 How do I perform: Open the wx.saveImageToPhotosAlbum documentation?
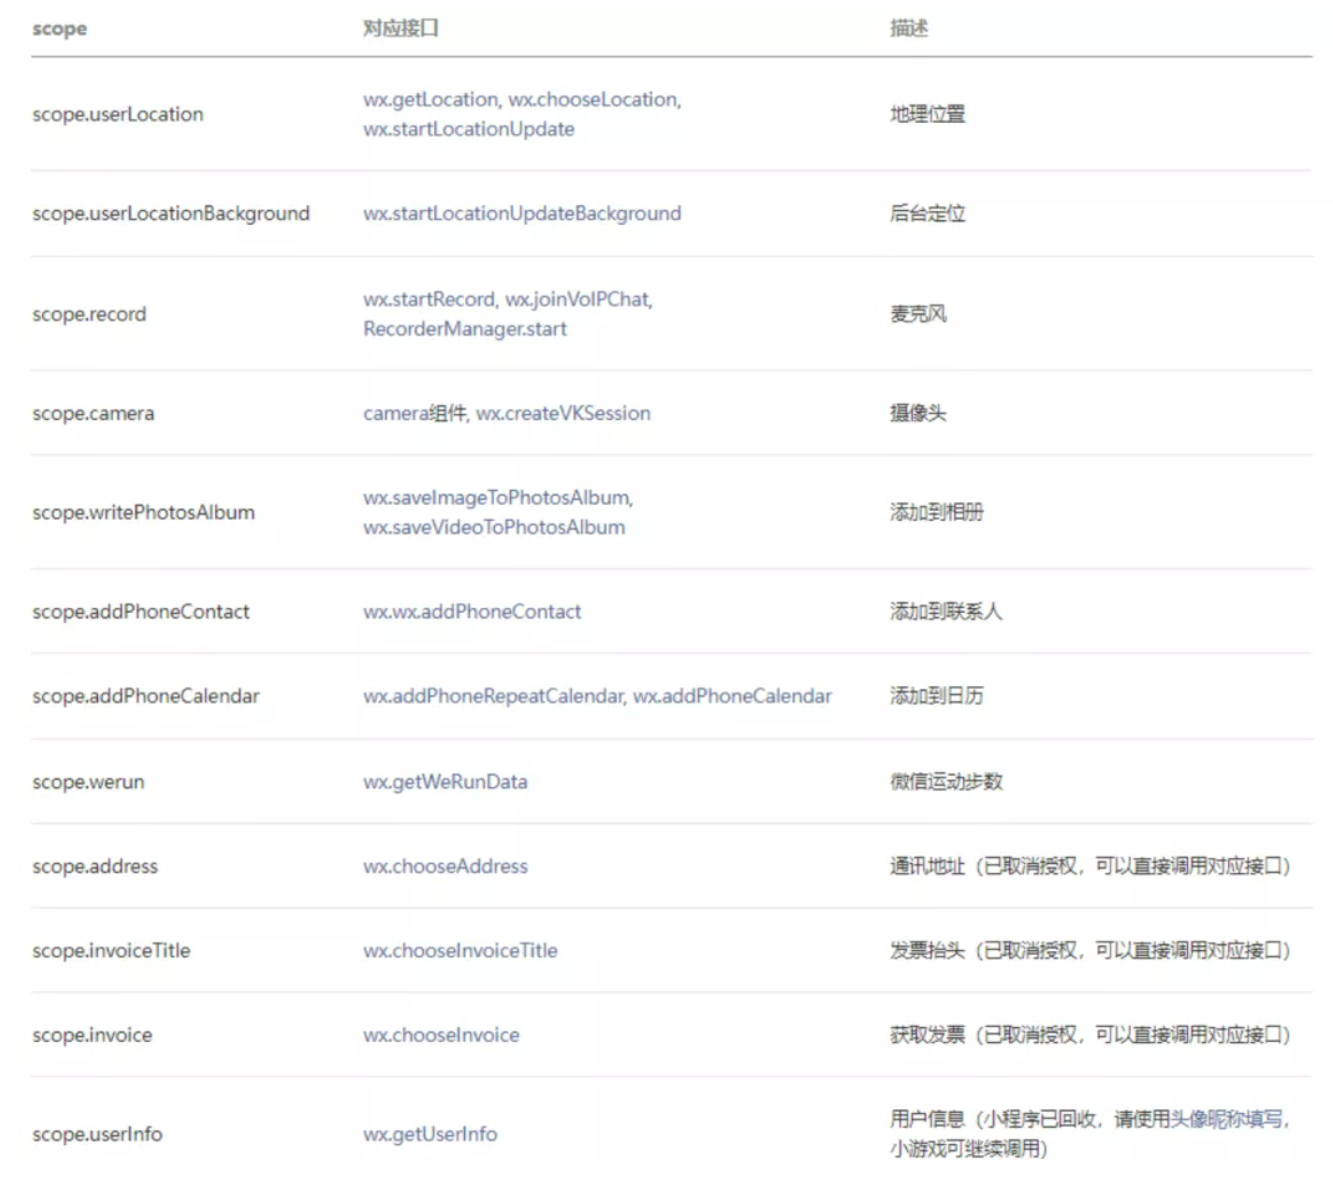click(x=498, y=497)
